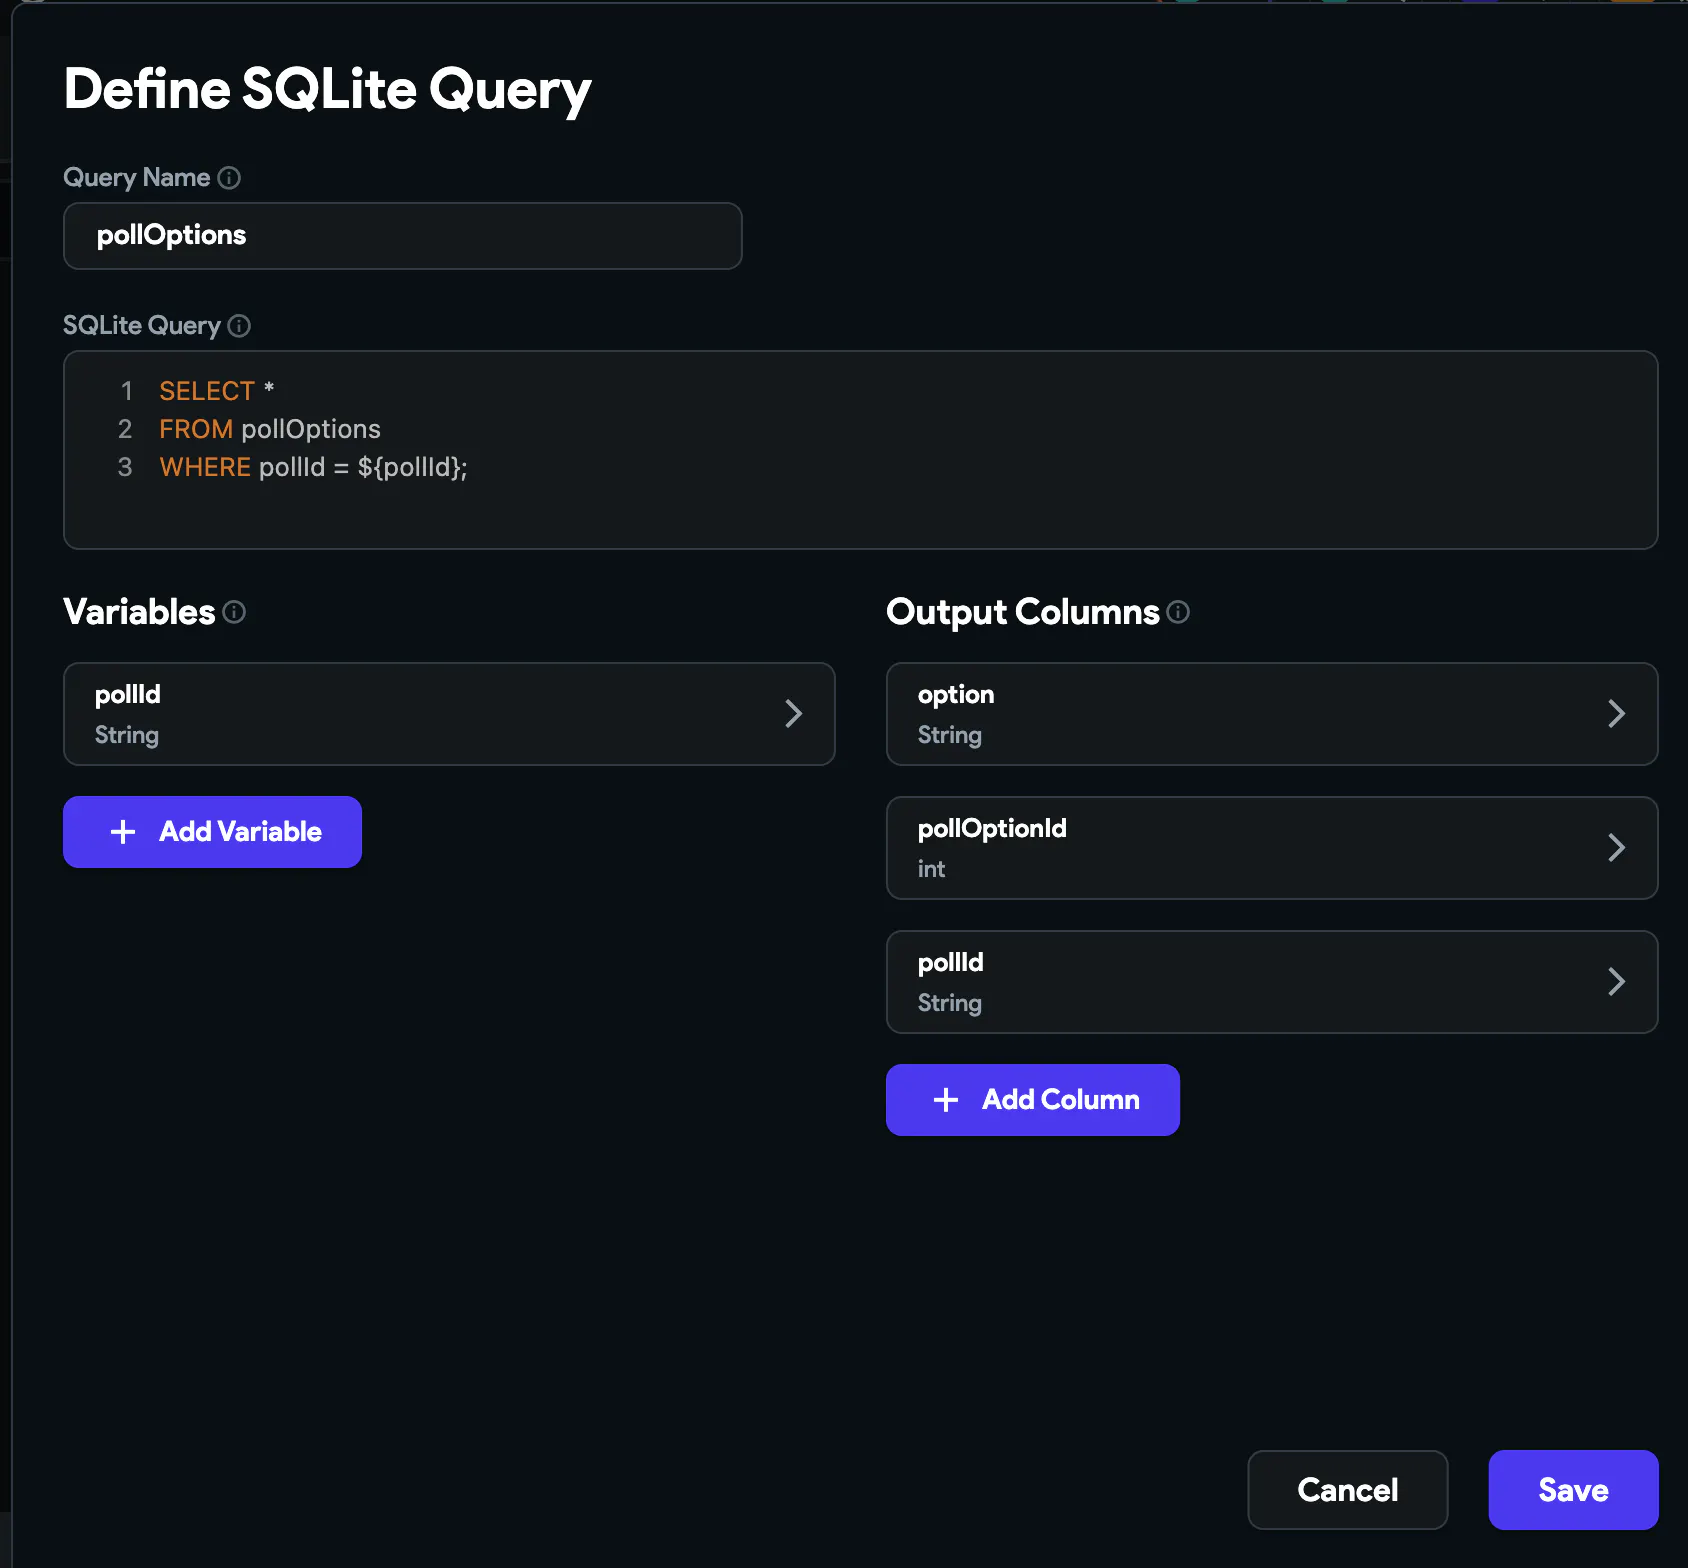This screenshot has height=1568, width=1688.
Task: Select the pollOptionId output column name
Action: pos(992,829)
